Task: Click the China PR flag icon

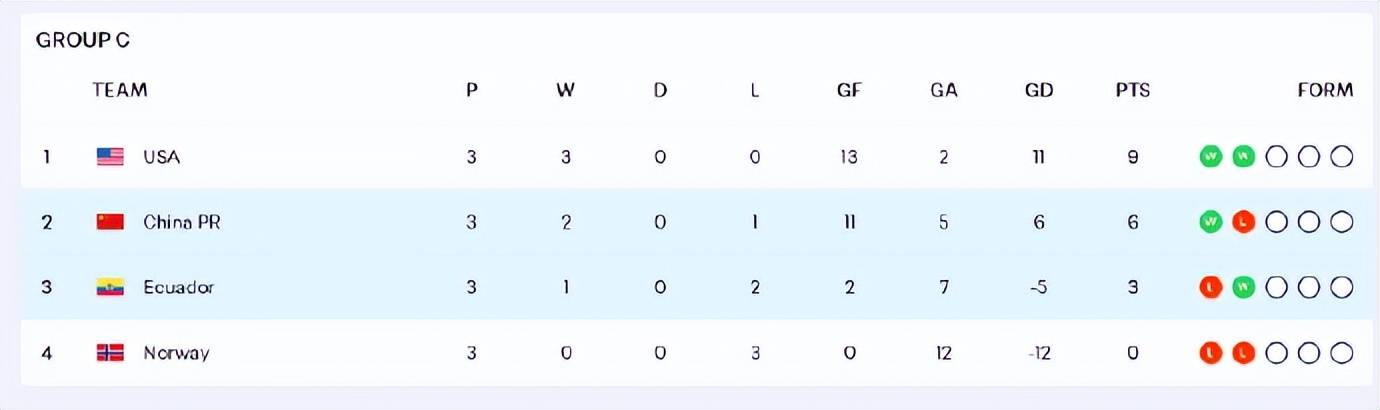Action: pyautogui.click(x=110, y=222)
